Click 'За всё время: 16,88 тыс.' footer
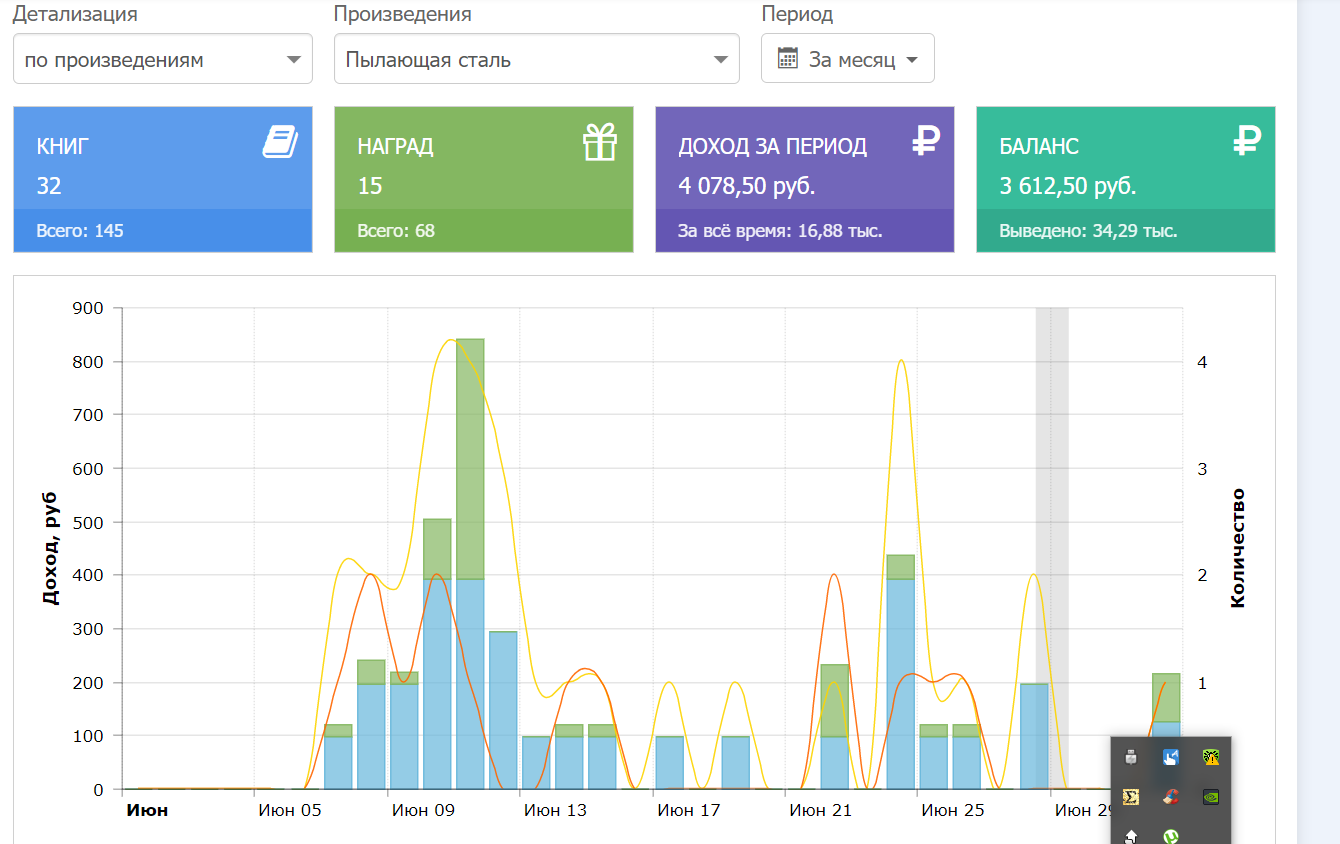 (x=780, y=231)
